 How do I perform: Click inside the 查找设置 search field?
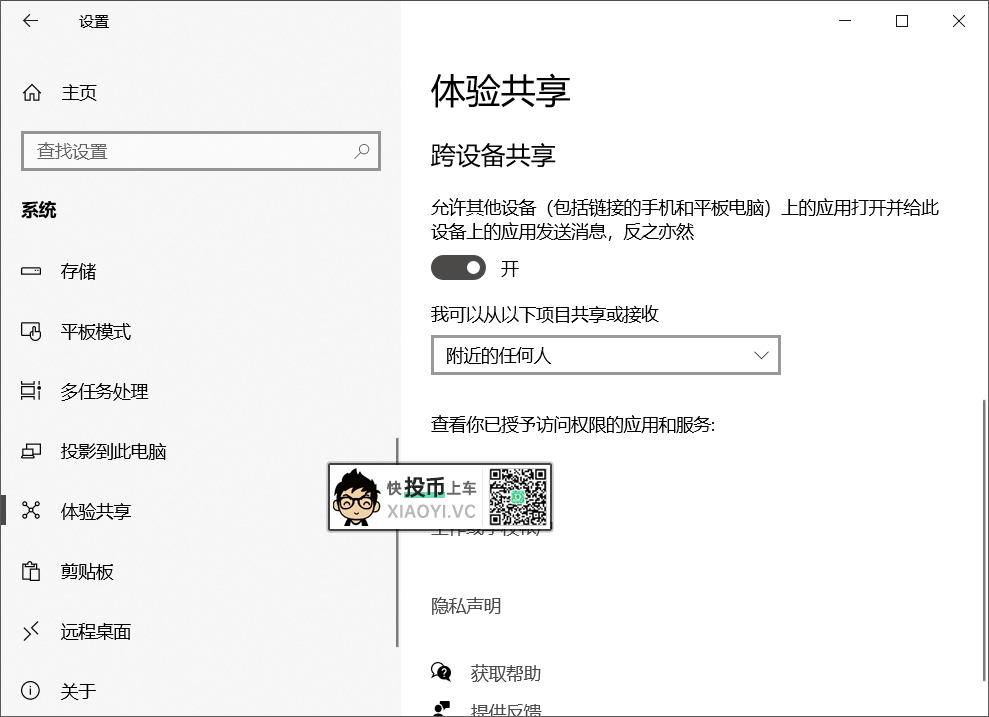[180, 150]
